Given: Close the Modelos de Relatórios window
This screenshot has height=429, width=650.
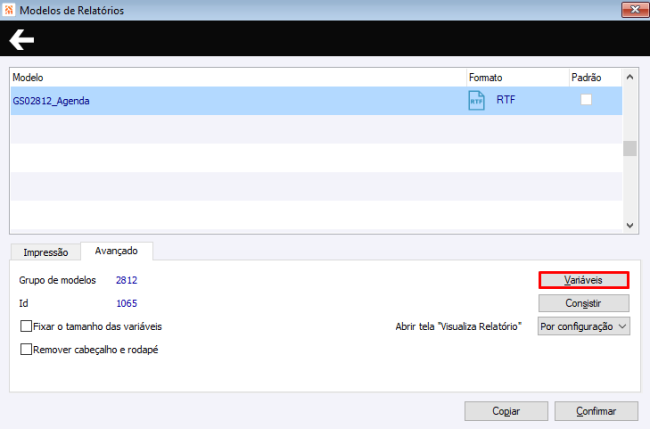Looking at the screenshot, I should [635, 10].
